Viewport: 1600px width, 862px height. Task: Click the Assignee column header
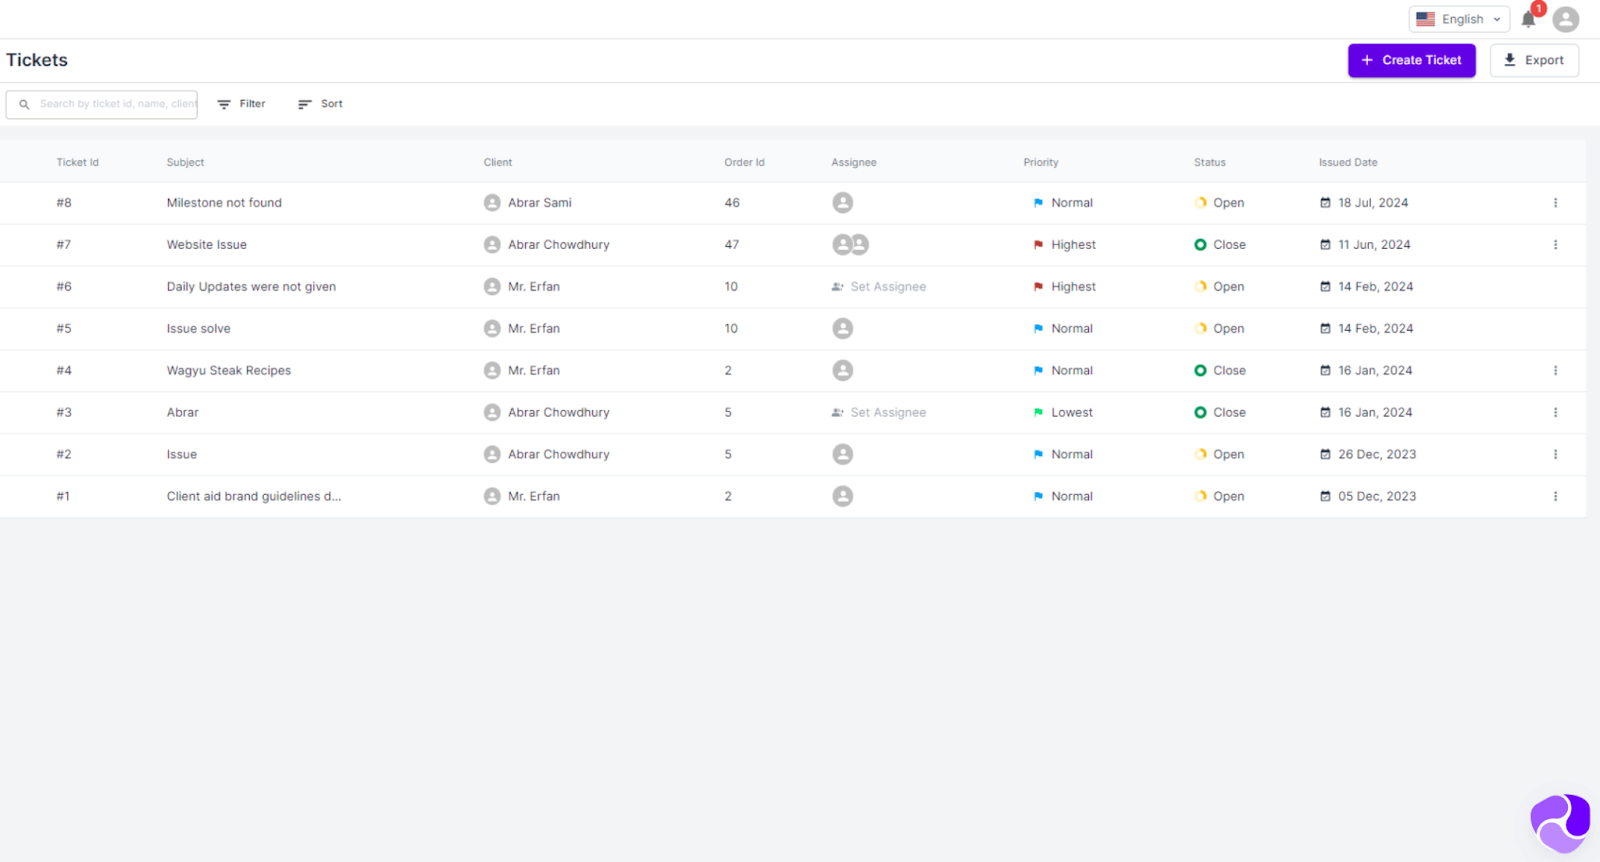(854, 162)
